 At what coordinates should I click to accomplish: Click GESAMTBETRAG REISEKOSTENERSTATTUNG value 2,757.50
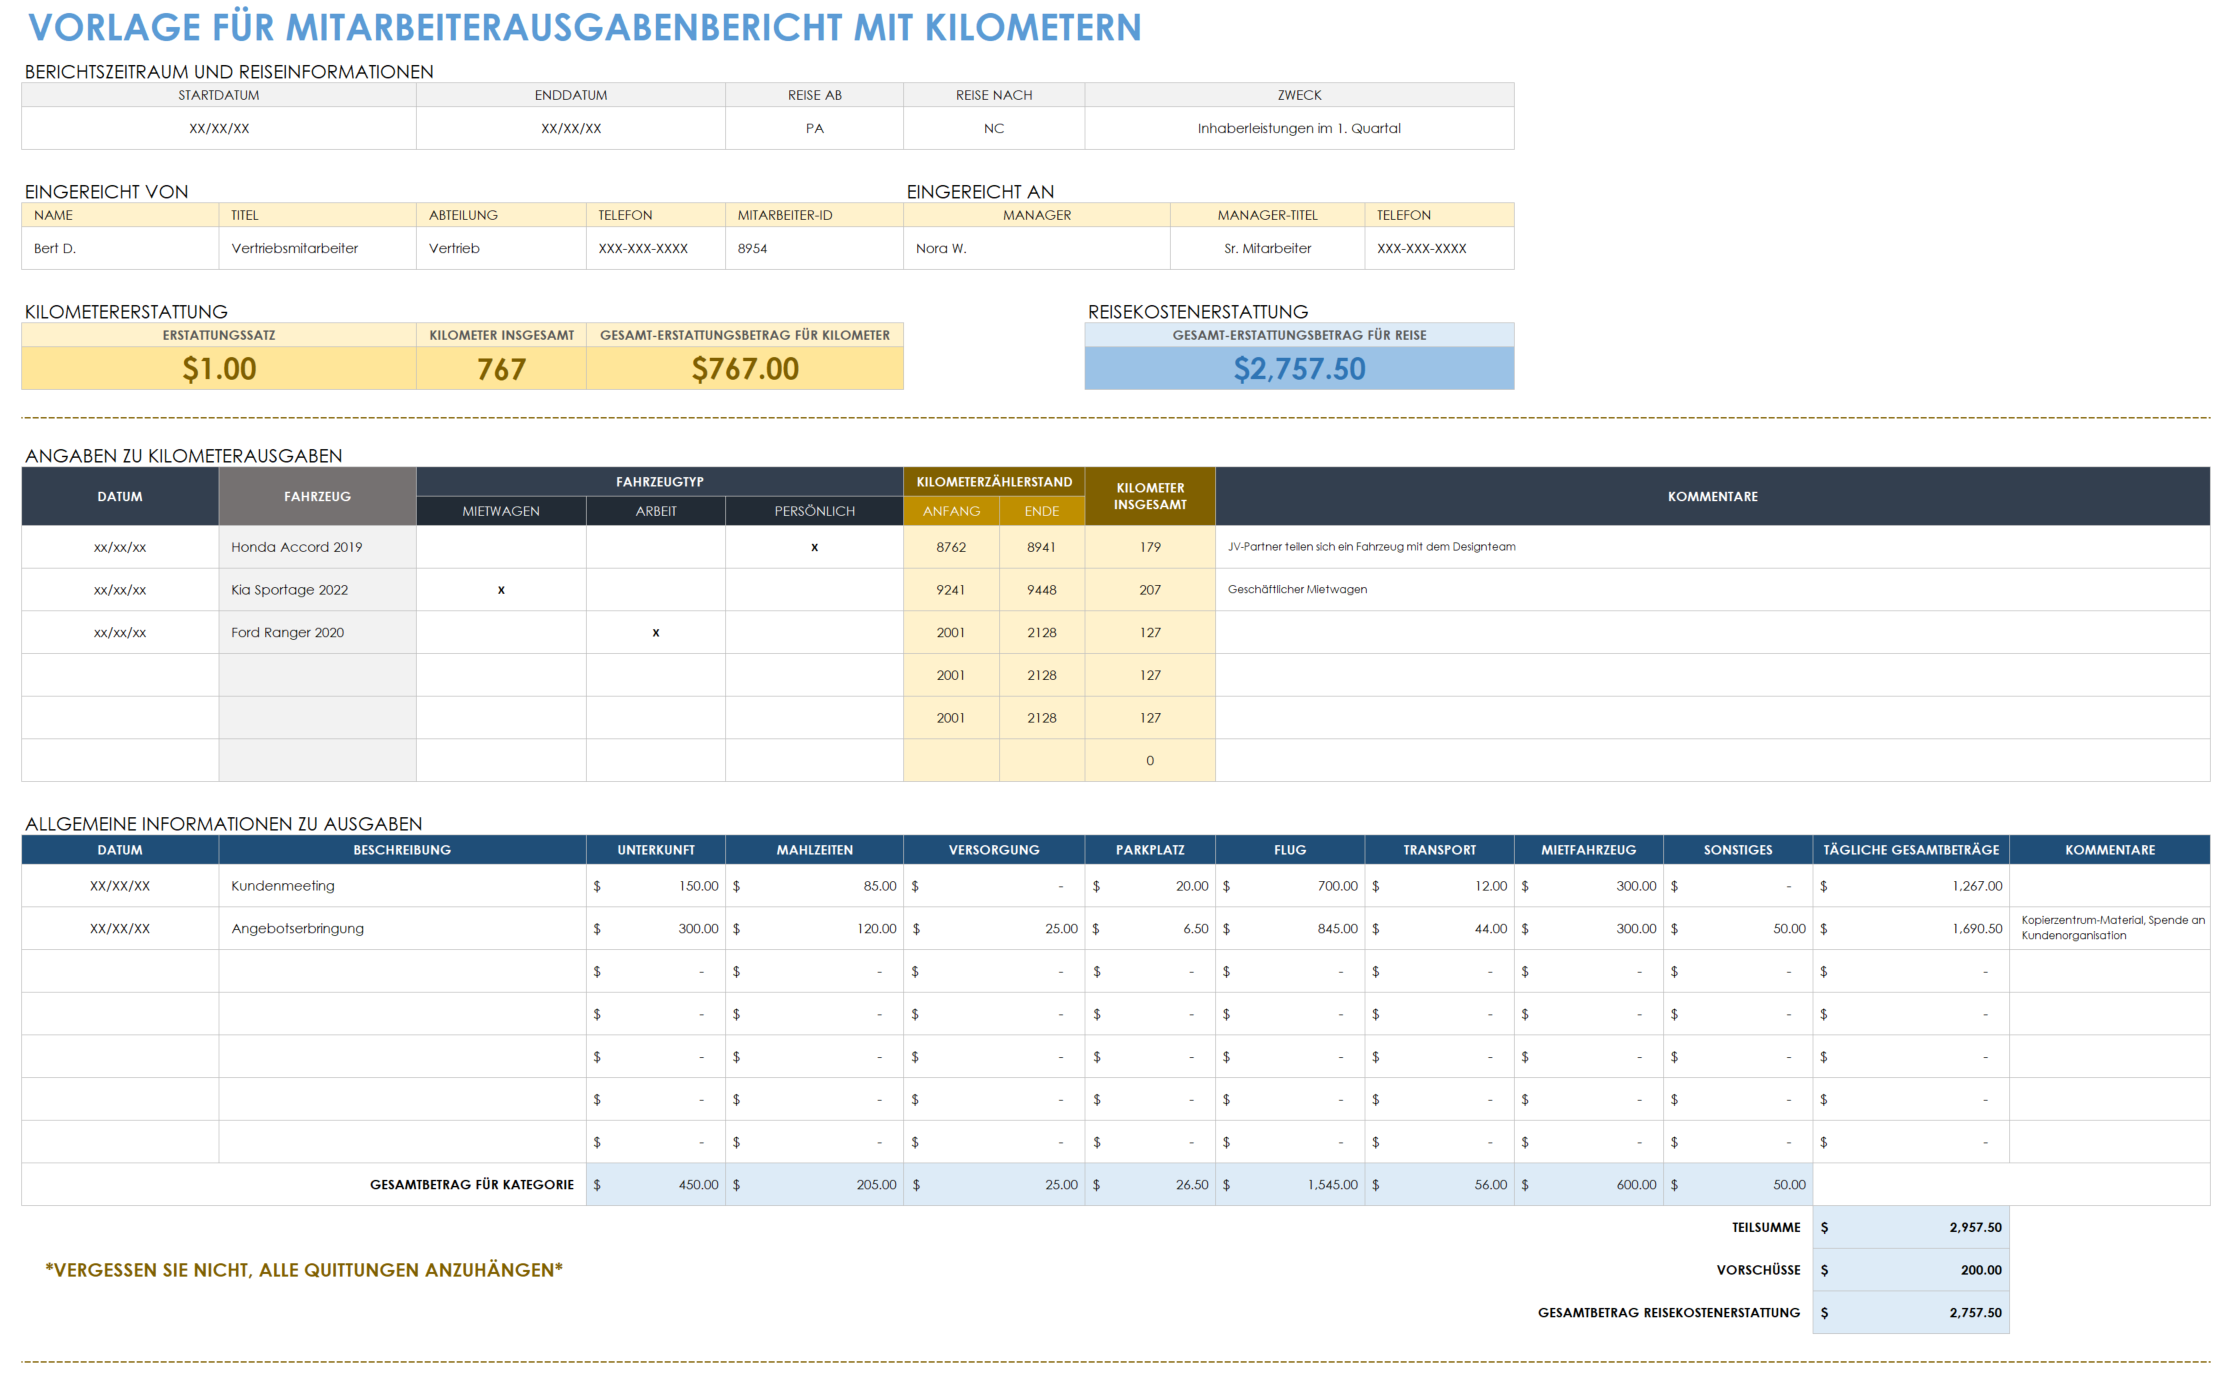[1911, 1312]
